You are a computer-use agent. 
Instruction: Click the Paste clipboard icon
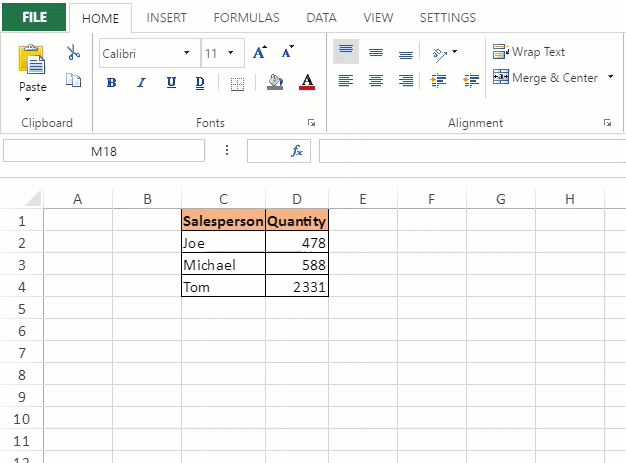[32, 59]
